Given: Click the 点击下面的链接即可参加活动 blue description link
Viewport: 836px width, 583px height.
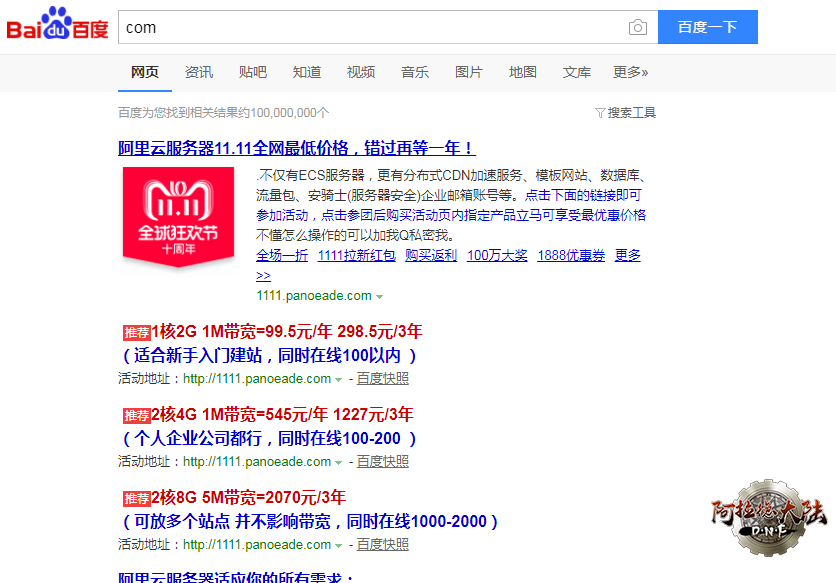Looking at the screenshot, I should tap(450, 205).
